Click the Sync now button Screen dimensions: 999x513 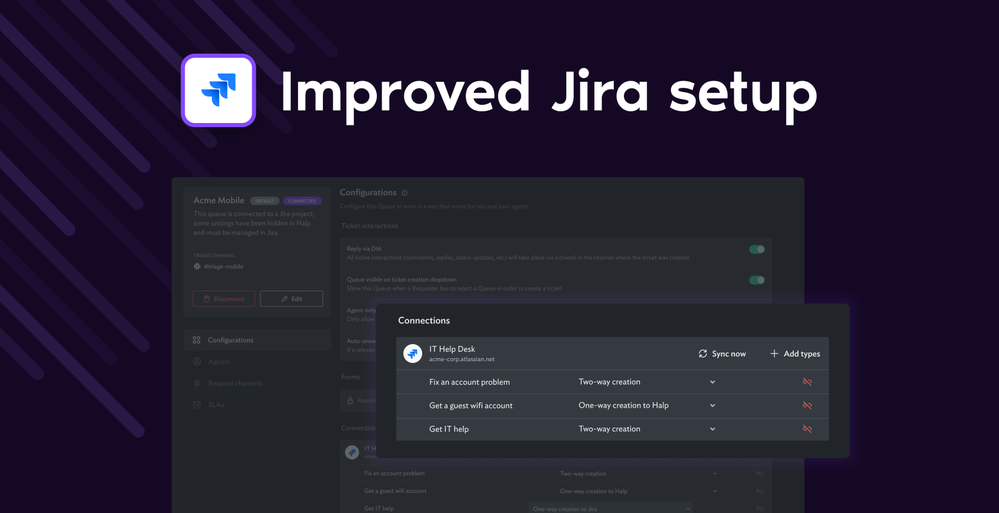722,354
